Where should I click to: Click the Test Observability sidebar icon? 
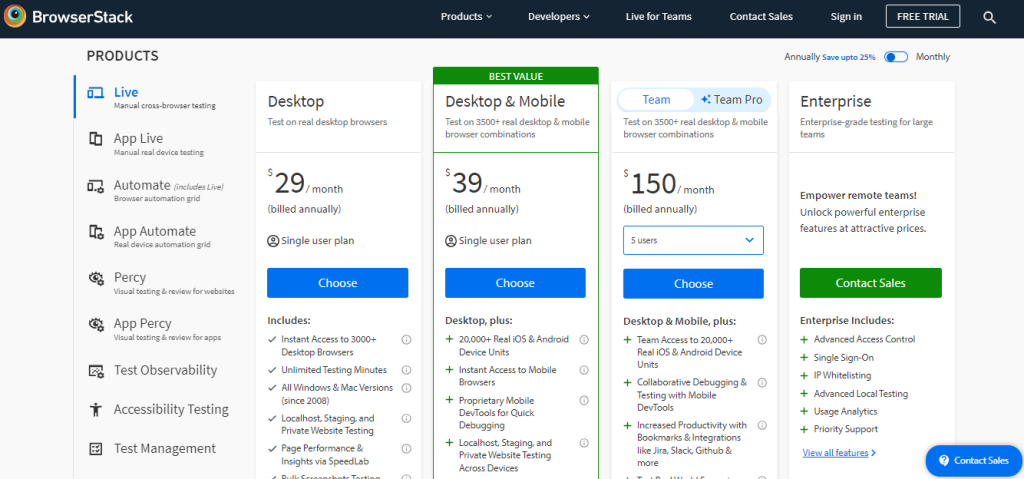tap(96, 371)
